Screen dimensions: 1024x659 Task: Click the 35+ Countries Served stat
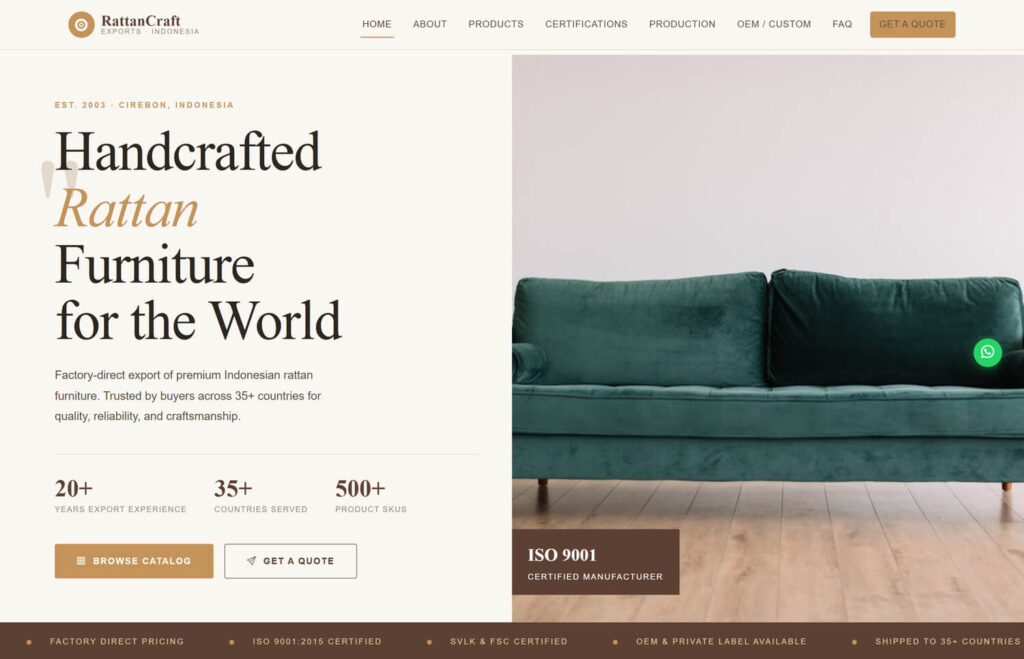[261, 496]
